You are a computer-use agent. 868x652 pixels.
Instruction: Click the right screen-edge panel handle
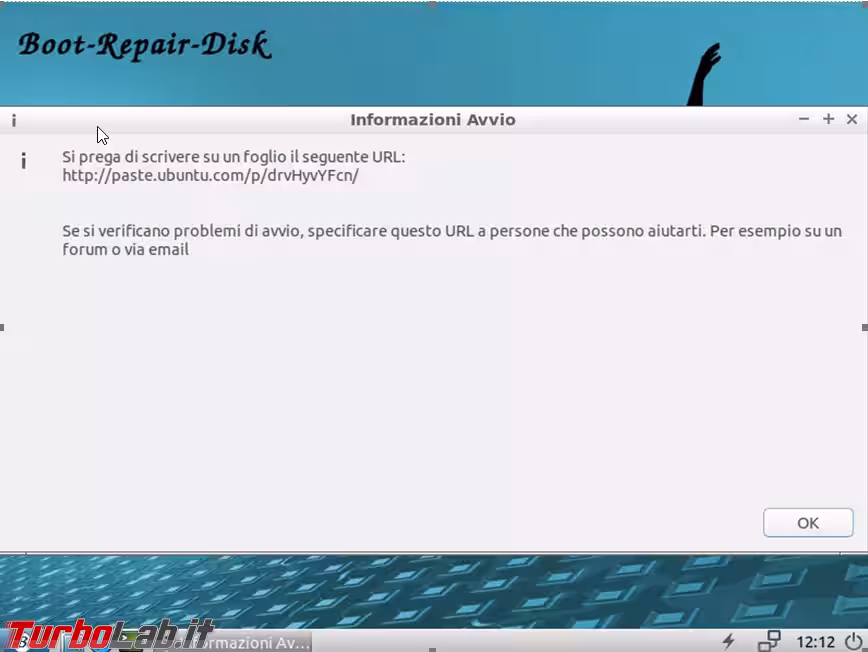click(864, 327)
